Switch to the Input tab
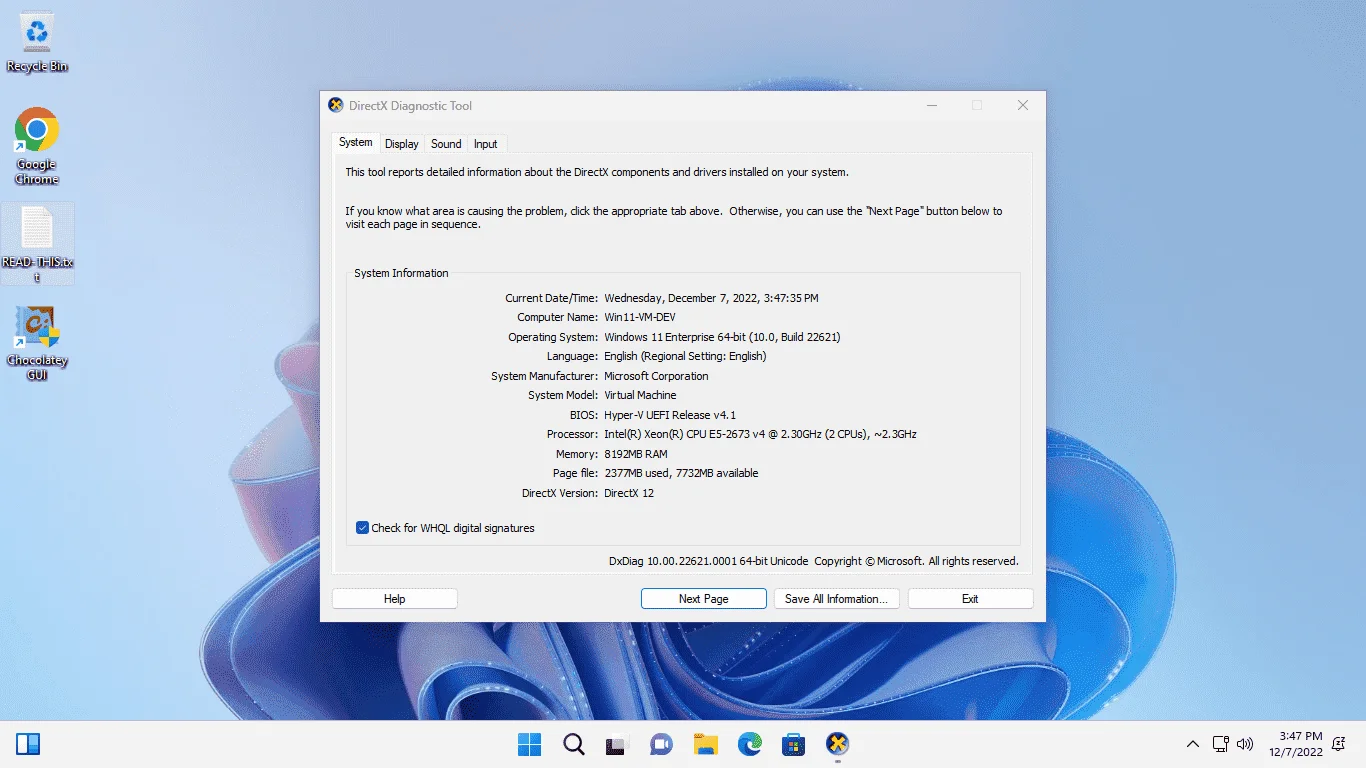This screenshot has width=1366, height=768. pyautogui.click(x=486, y=144)
